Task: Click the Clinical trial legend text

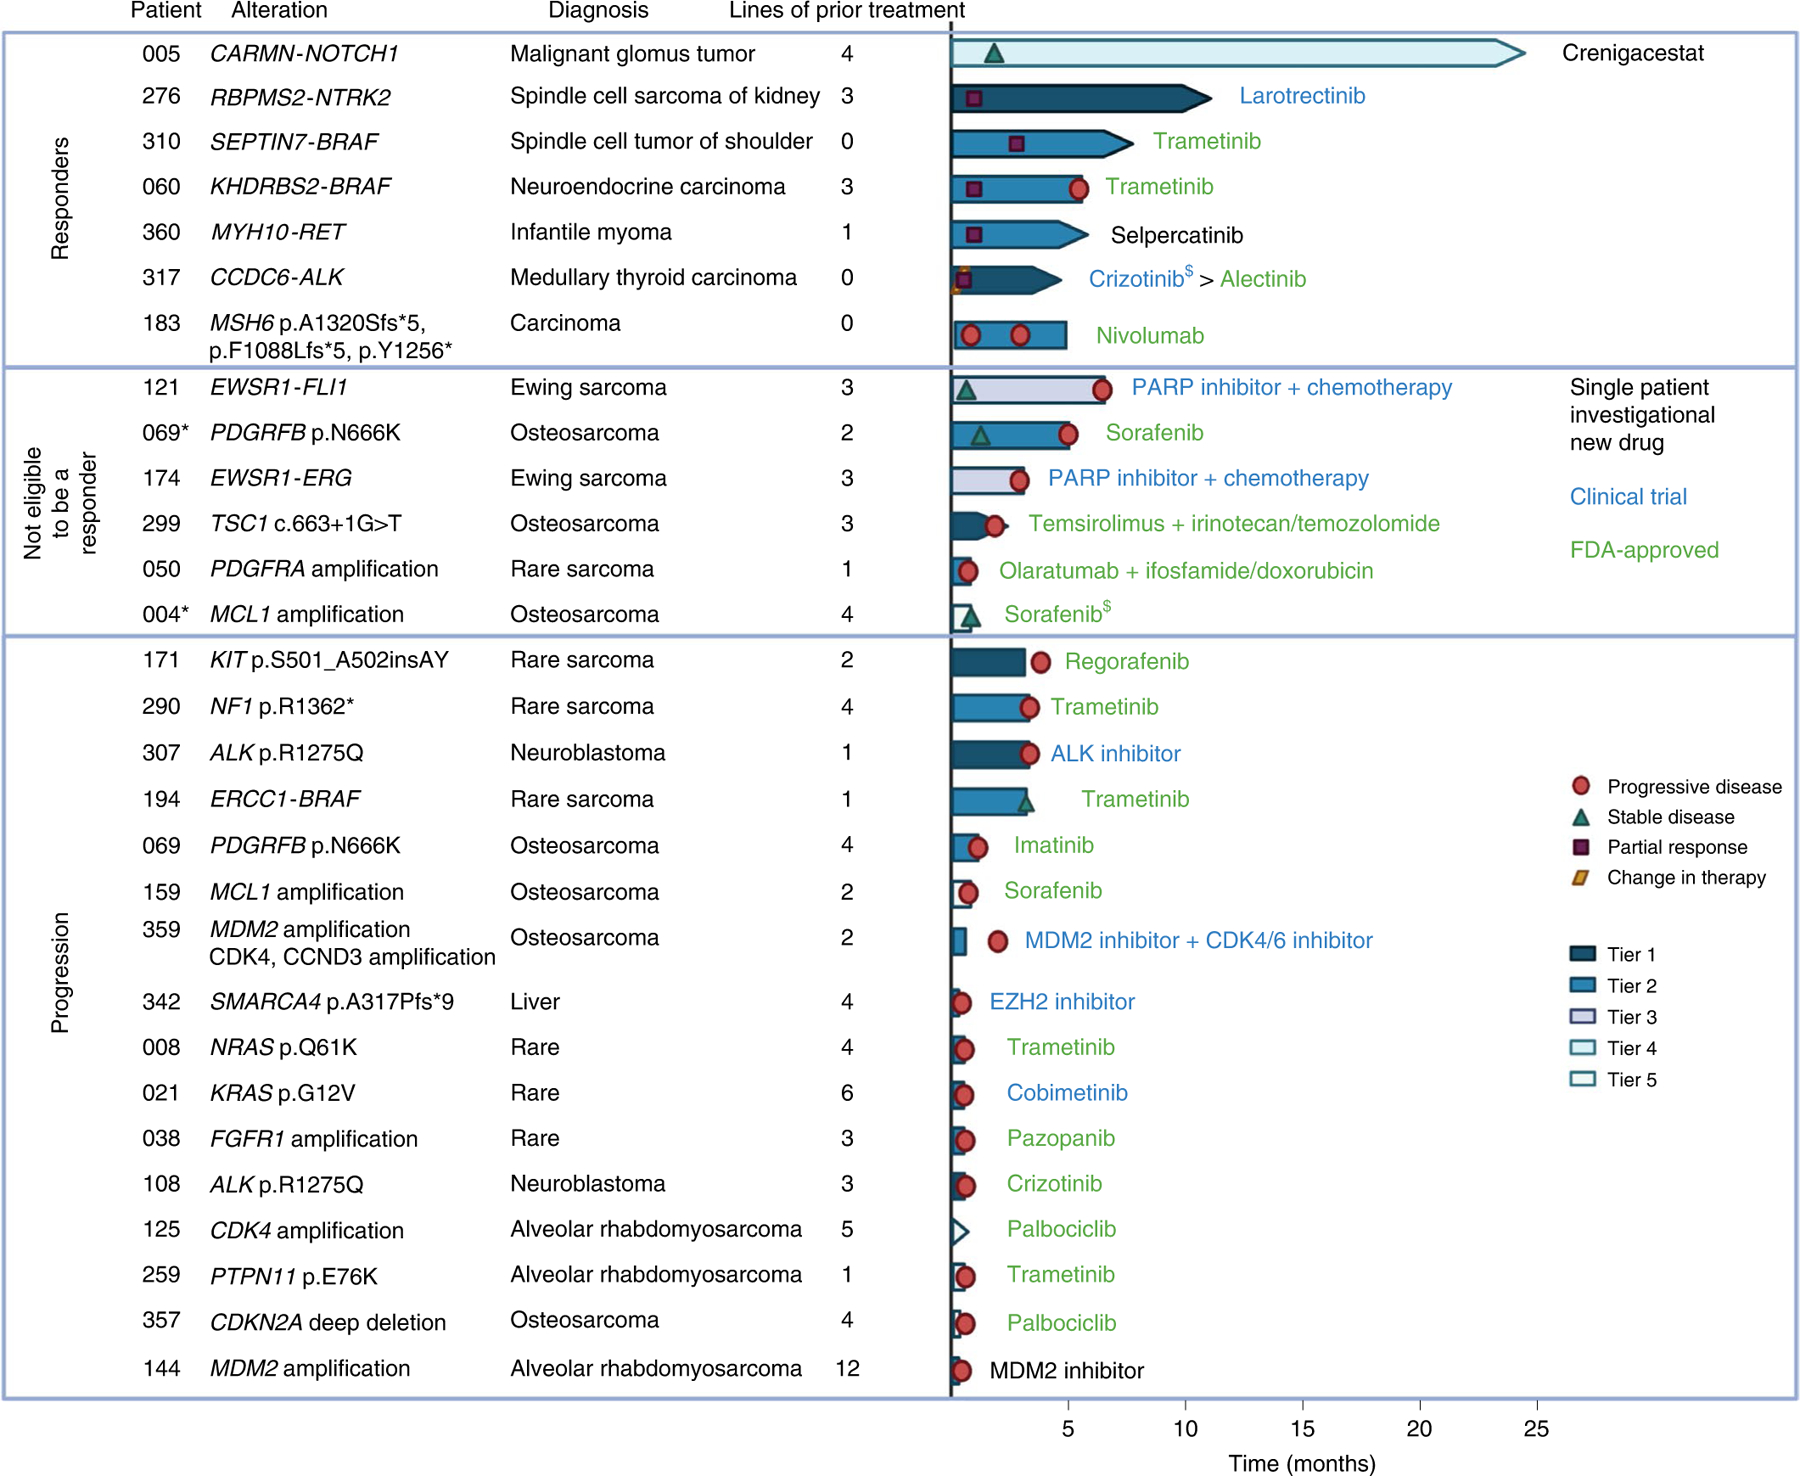Action: click(x=1628, y=497)
